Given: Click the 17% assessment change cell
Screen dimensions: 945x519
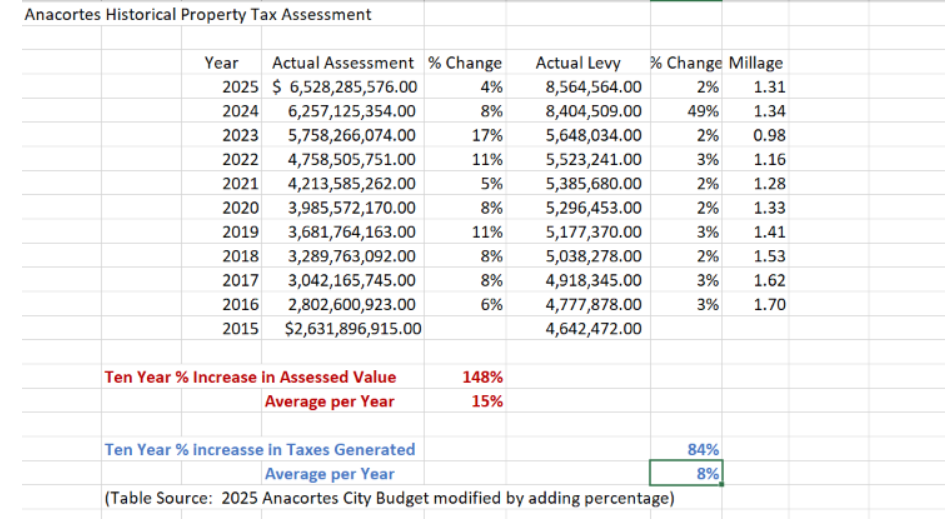Looking at the screenshot, I should coord(487,135).
